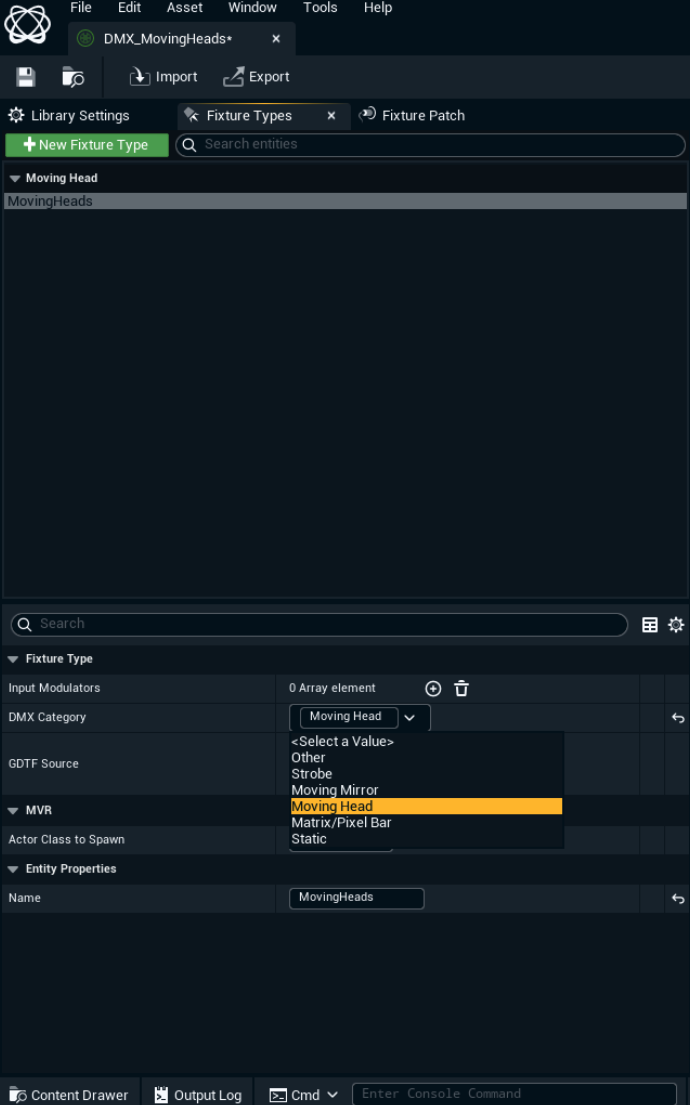Screen dimensions: 690x1105
Task: Reset DMX Category to default value
Action: 678,718
